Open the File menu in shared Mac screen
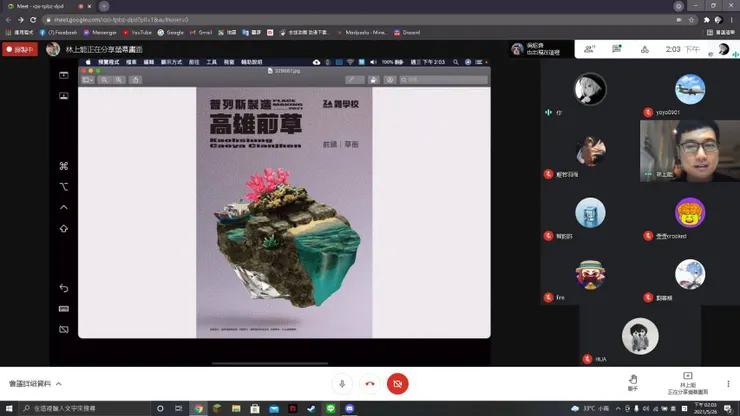Viewport: 740px width, 416px height. click(x=131, y=62)
